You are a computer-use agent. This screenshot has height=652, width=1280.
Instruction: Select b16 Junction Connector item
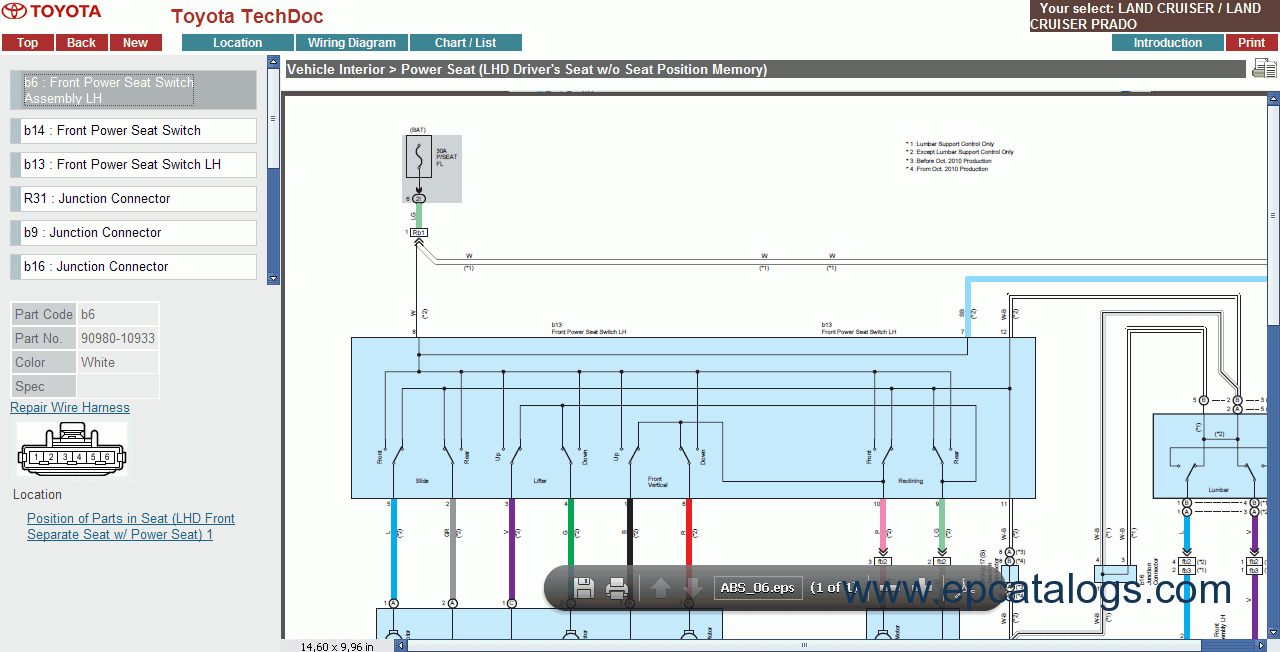coord(133,266)
